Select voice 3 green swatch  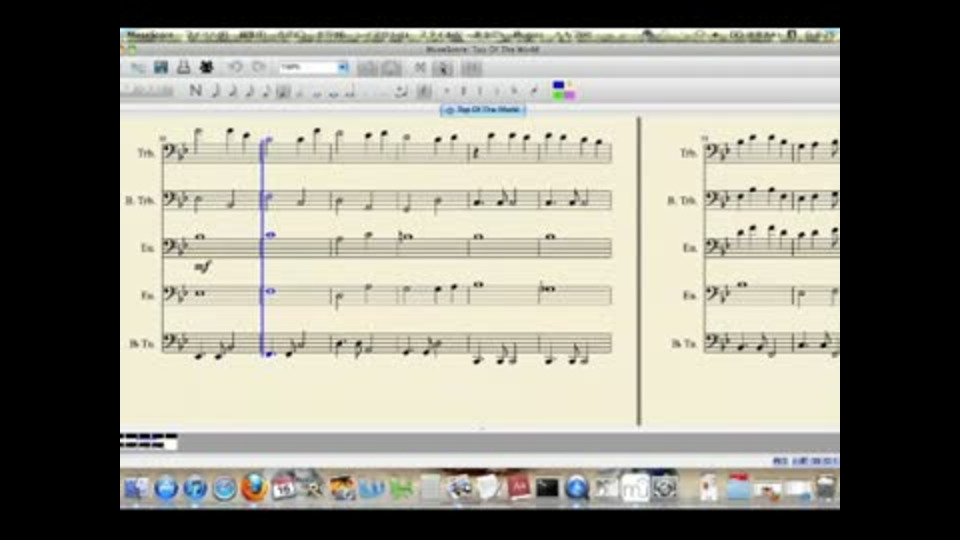[558, 96]
